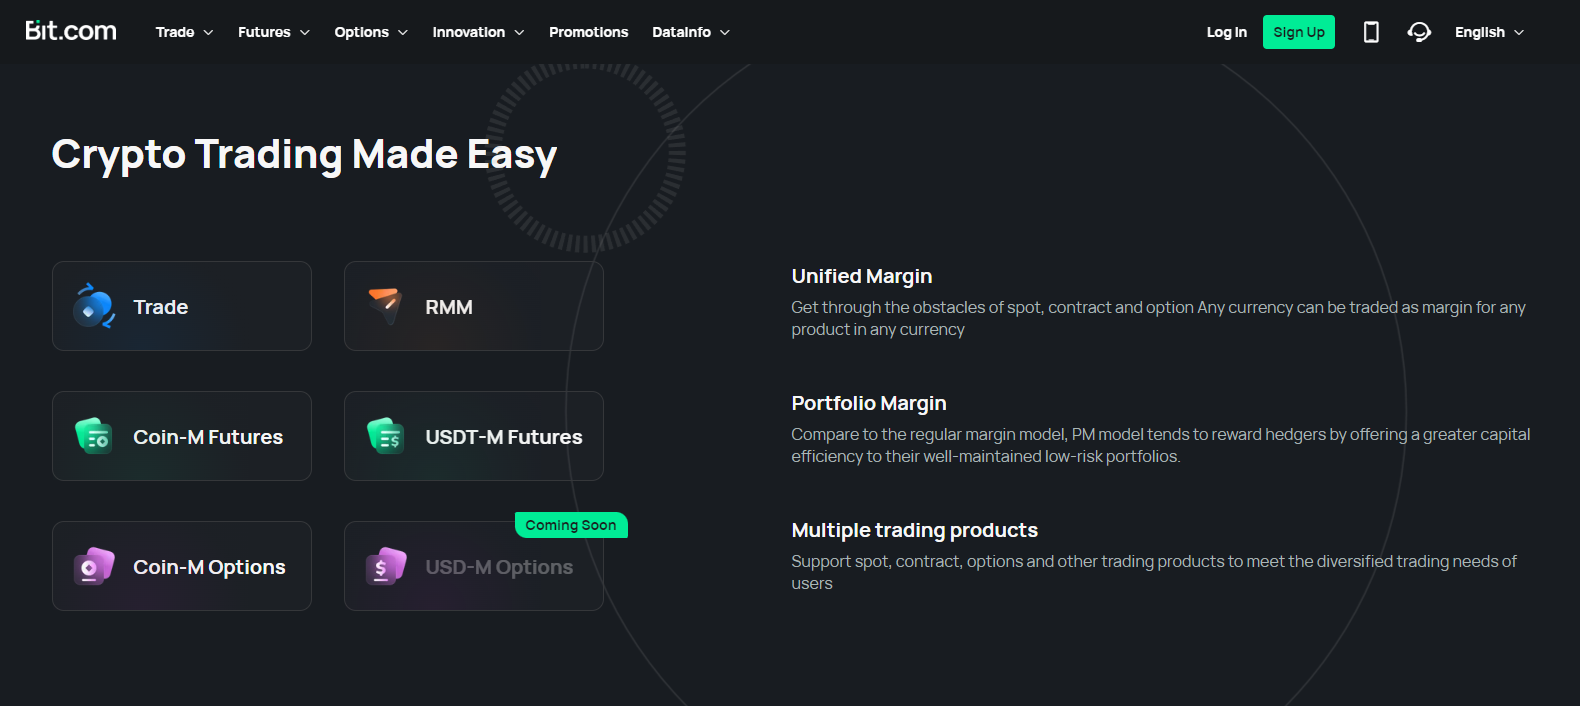Expand the Futures menu chevron
1580x706 pixels.
point(305,33)
